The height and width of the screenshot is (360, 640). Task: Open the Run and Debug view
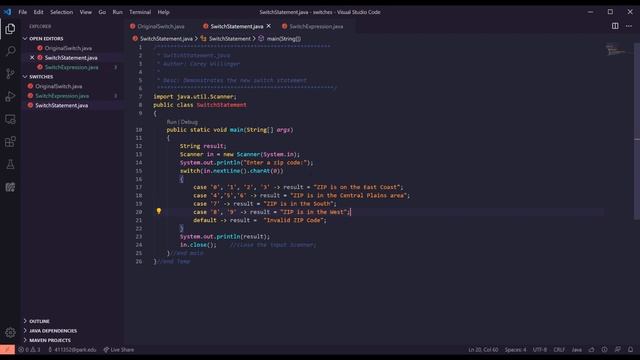tap(10, 96)
